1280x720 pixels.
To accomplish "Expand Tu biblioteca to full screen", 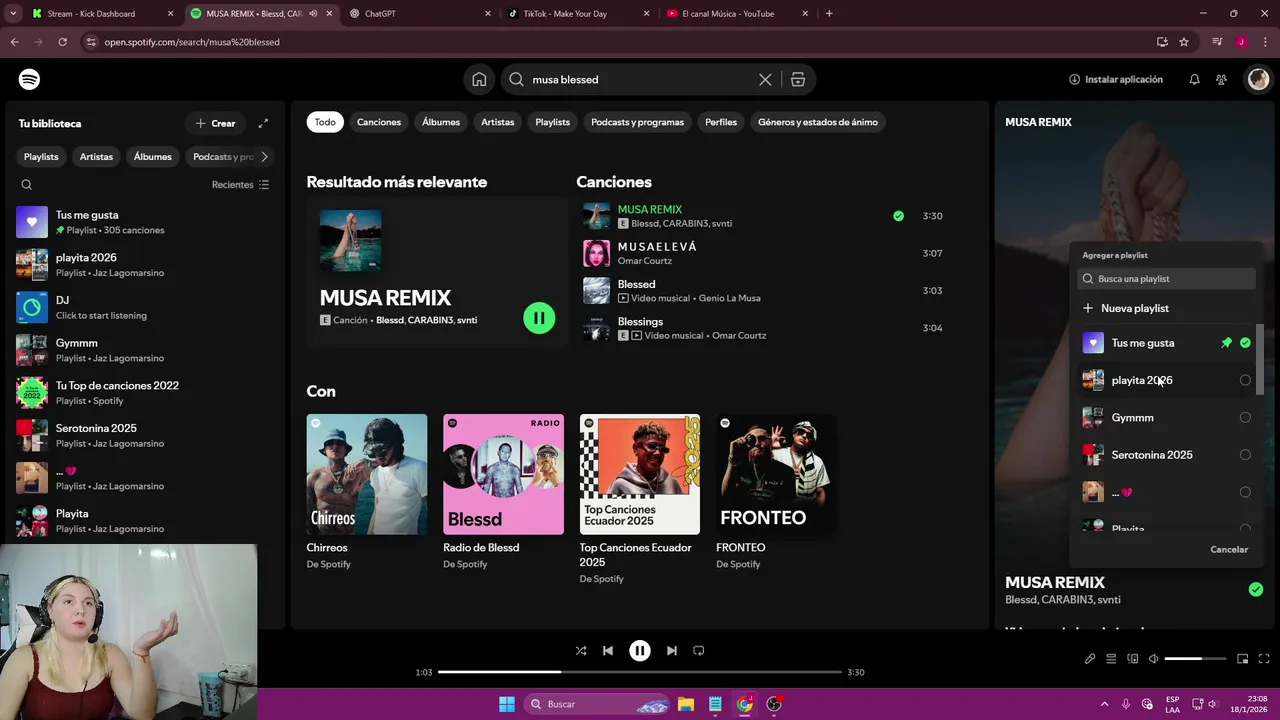I will pyautogui.click(x=263, y=123).
